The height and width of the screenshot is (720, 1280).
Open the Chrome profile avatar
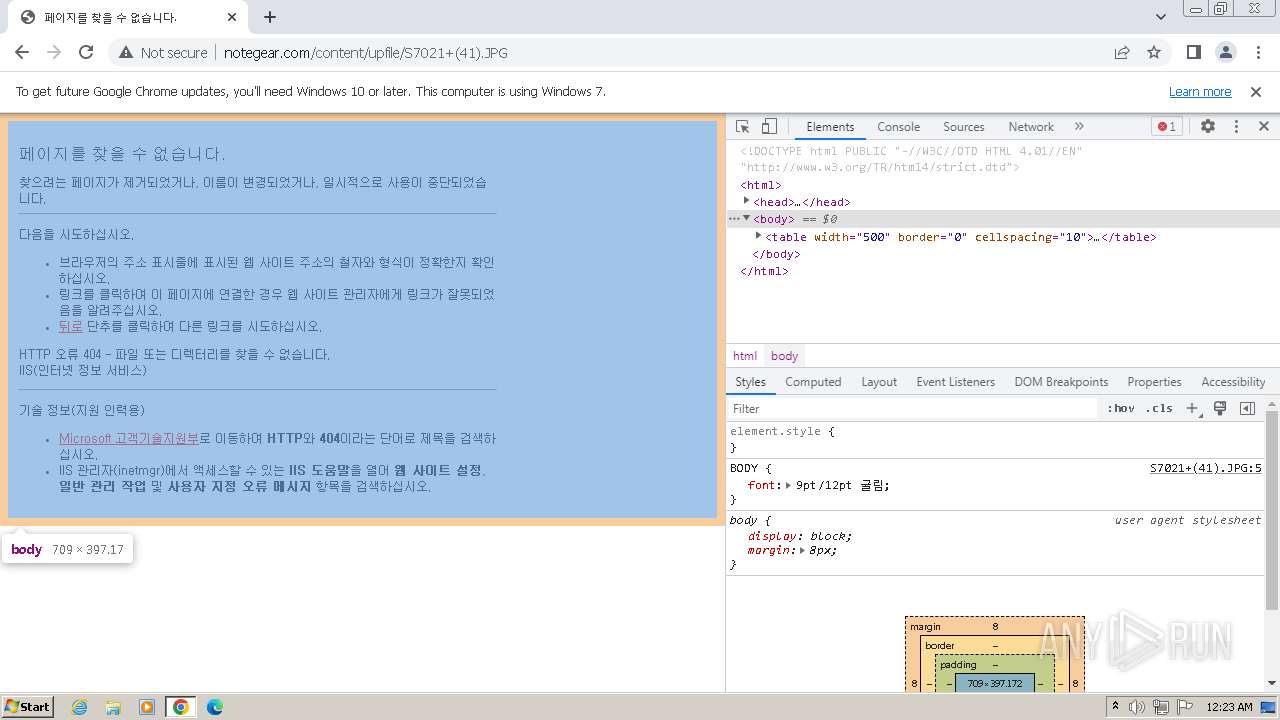[x=1225, y=52]
